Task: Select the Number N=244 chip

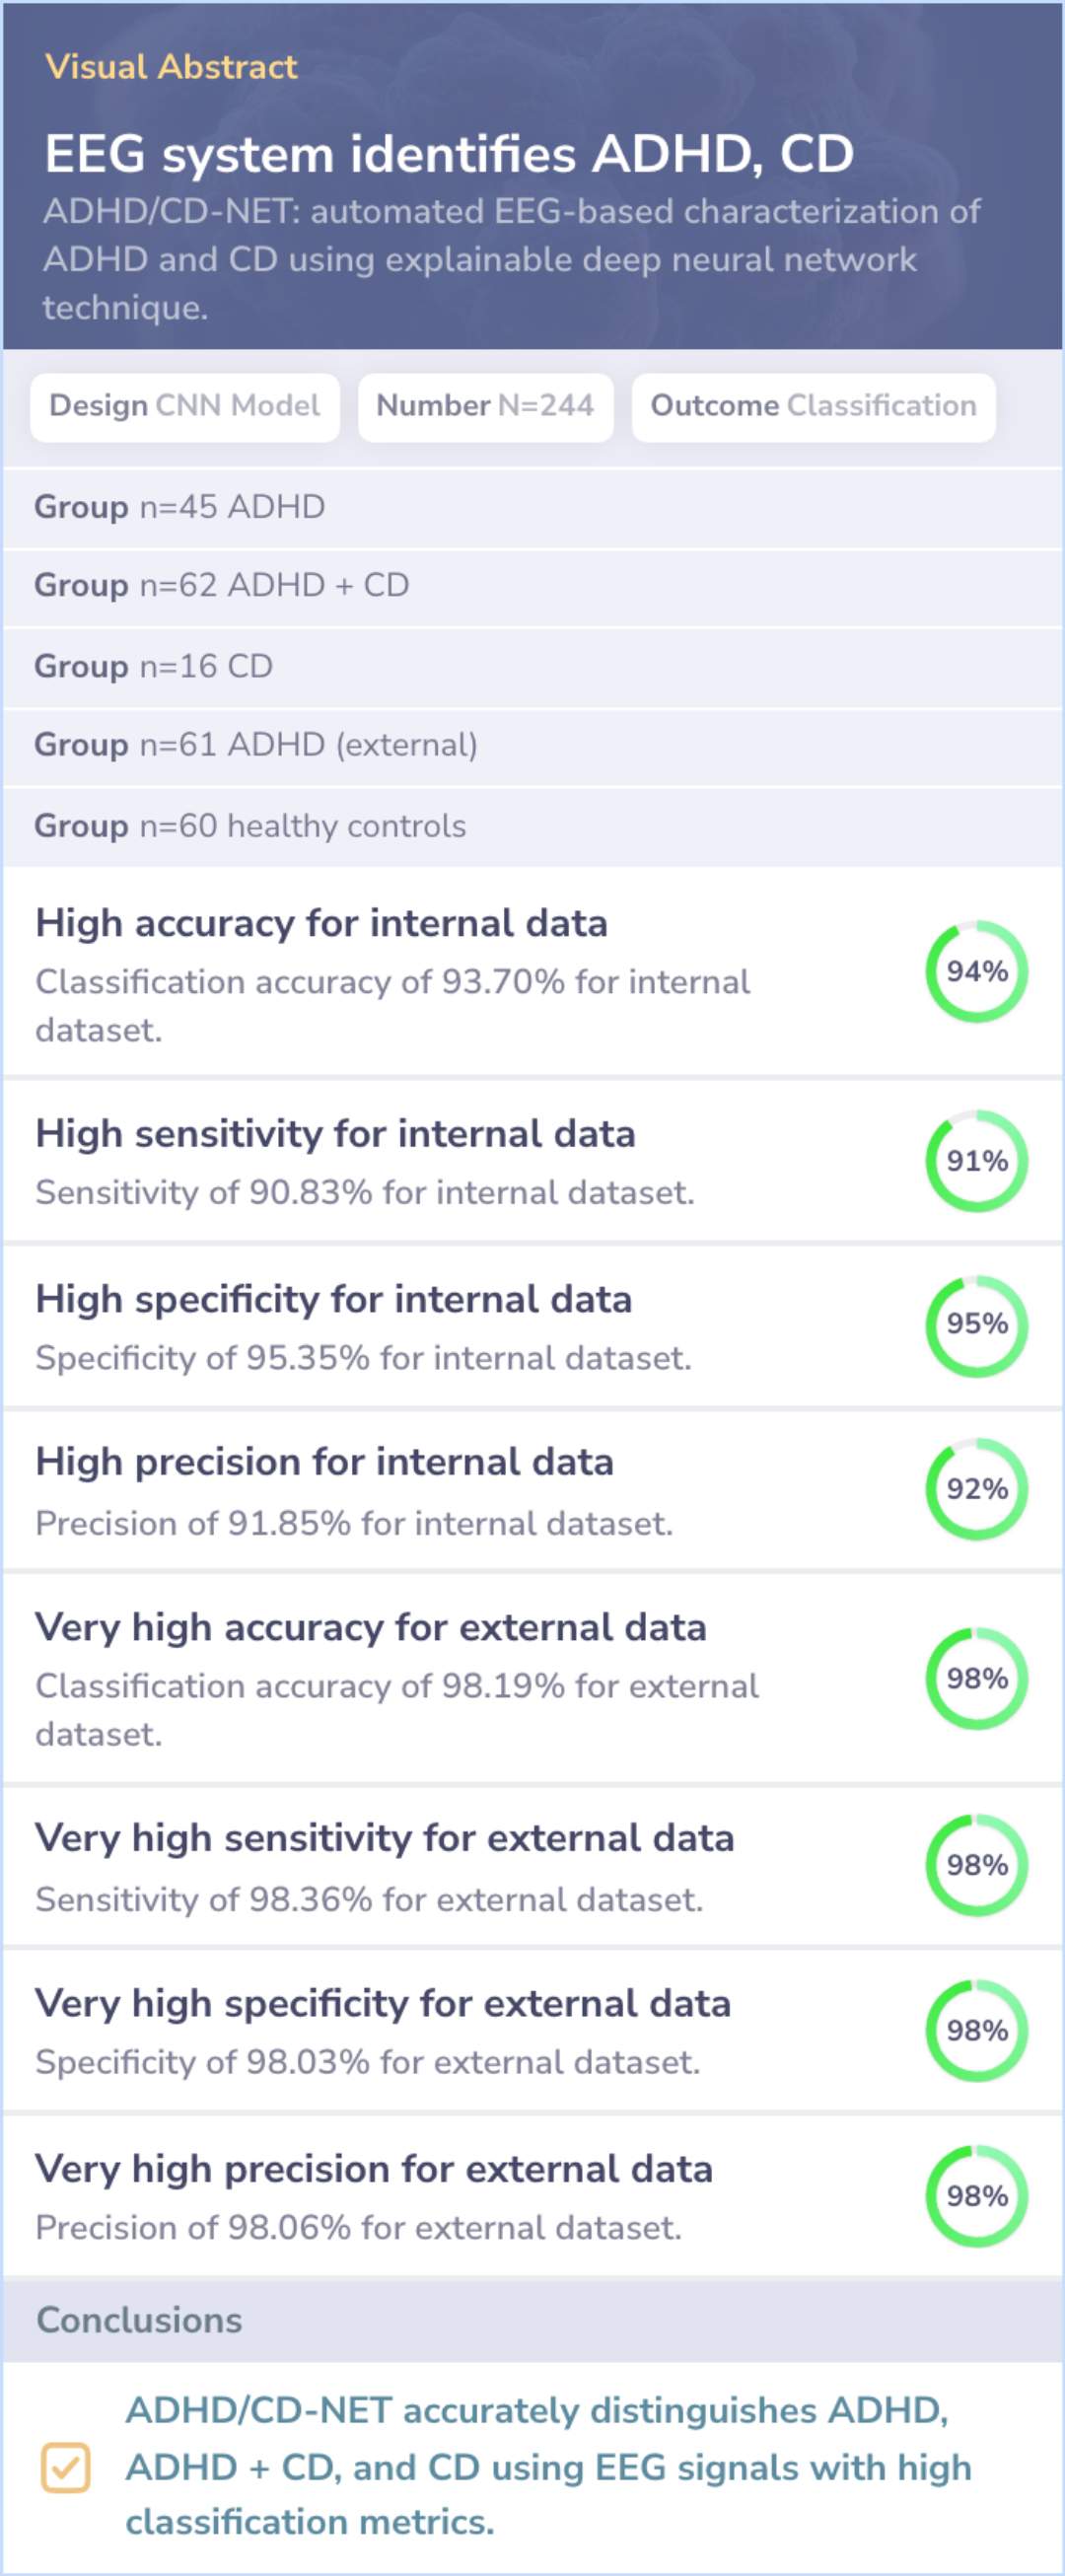Action: coord(486,407)
